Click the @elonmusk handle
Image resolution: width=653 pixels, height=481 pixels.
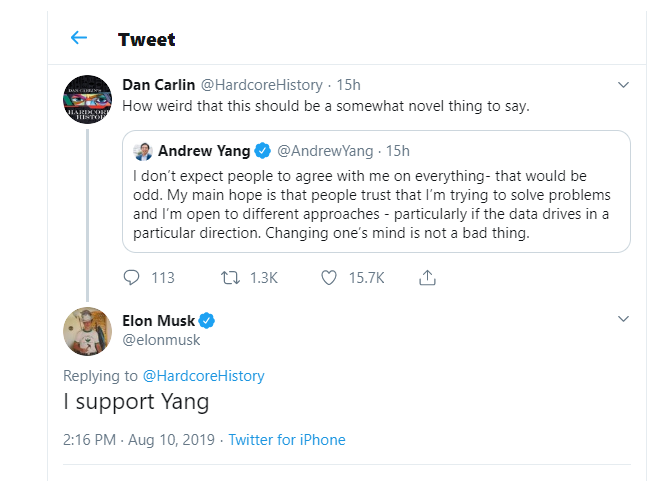[161, 340]
